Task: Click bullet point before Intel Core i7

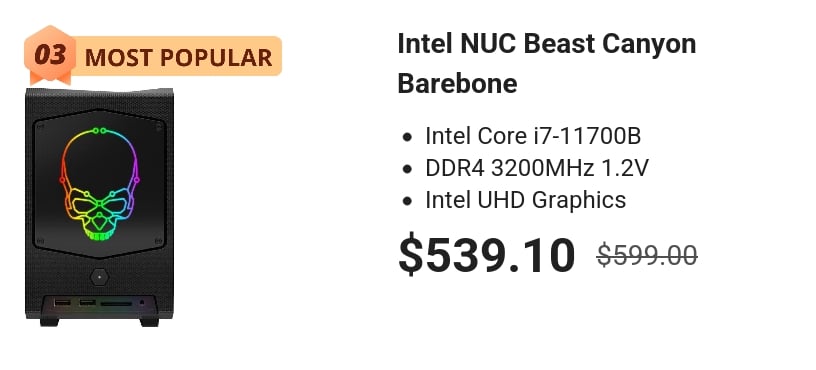Action: click(407, 138)
